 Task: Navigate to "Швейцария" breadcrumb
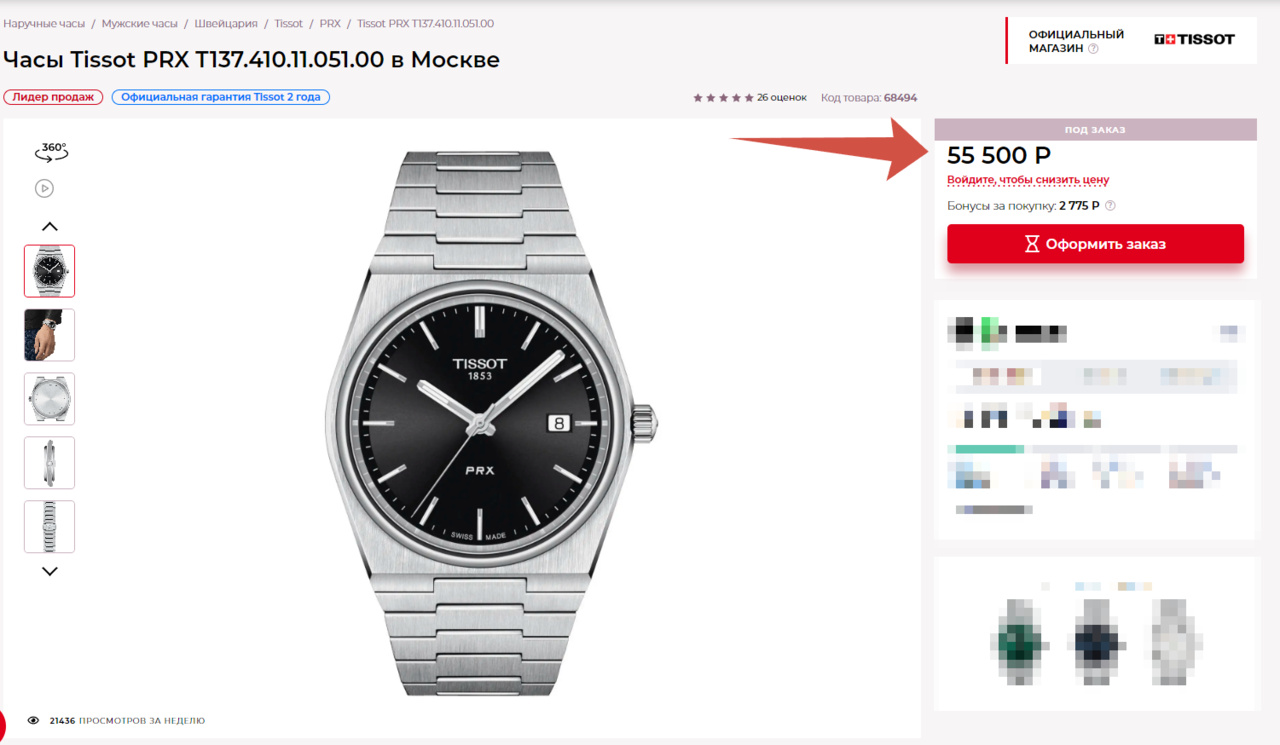click(x=226, y=23)
